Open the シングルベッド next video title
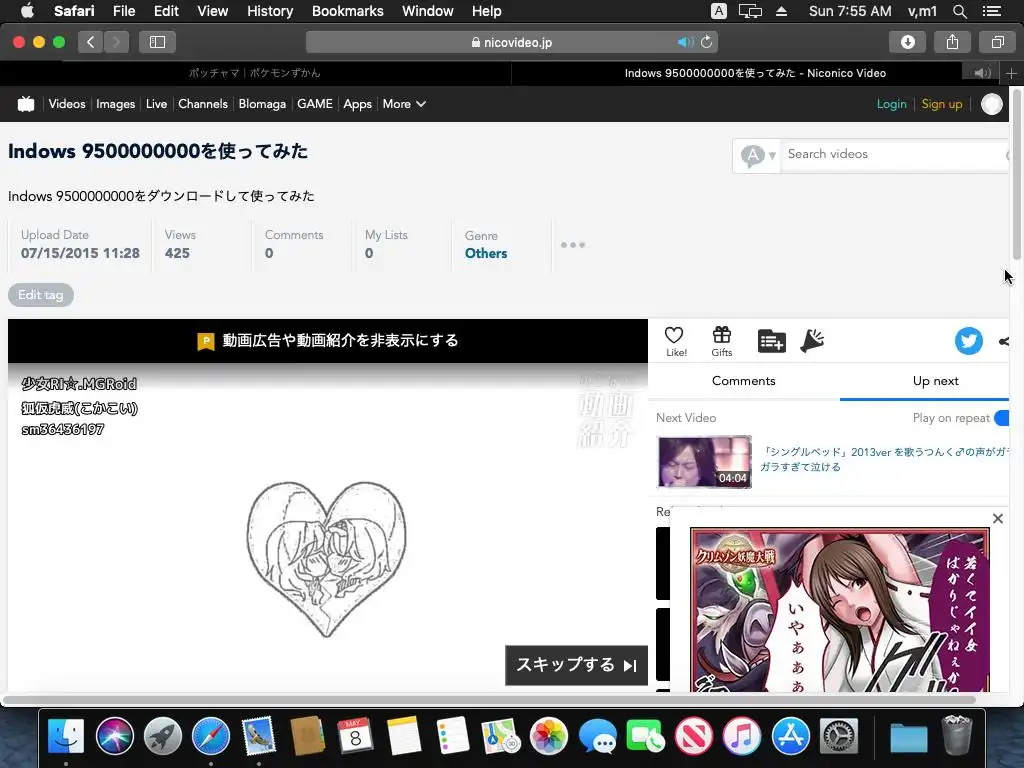Viewport: 1024px width, 768px height. (x=884, y=459)
